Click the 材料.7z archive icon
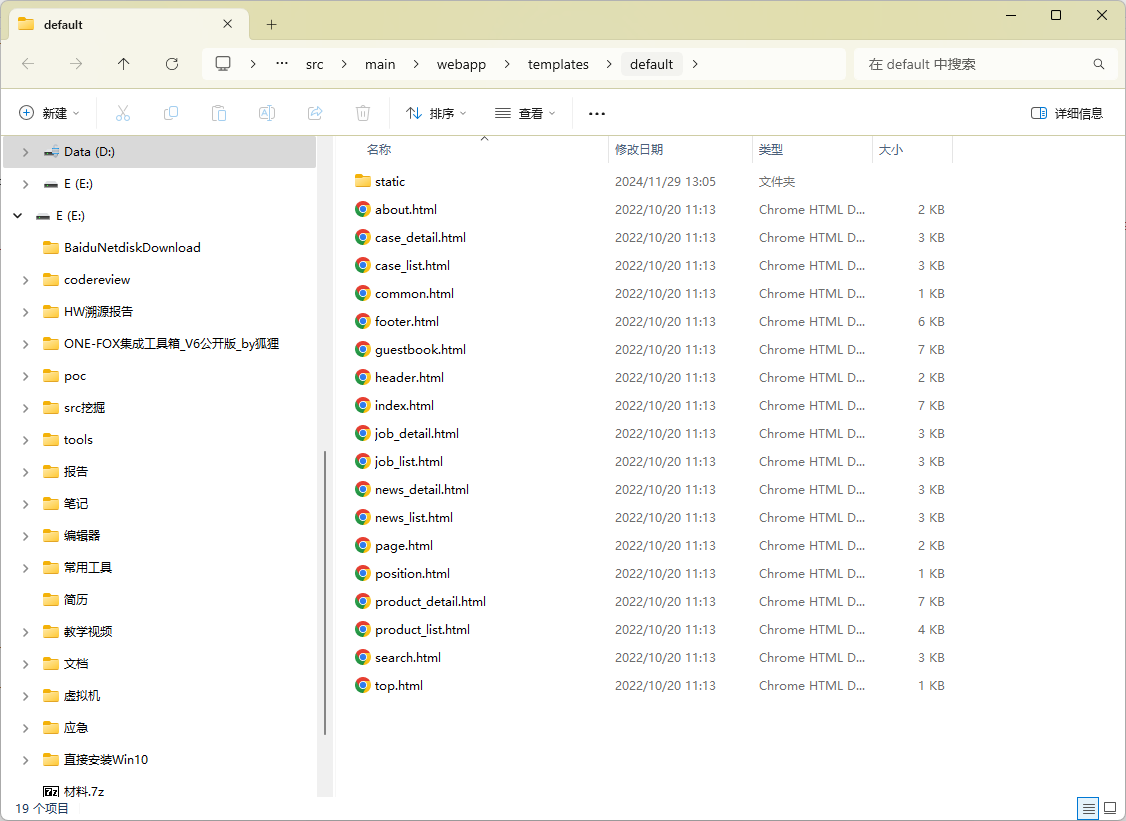Screen dimensions: 1126x821 pos(51,792)
